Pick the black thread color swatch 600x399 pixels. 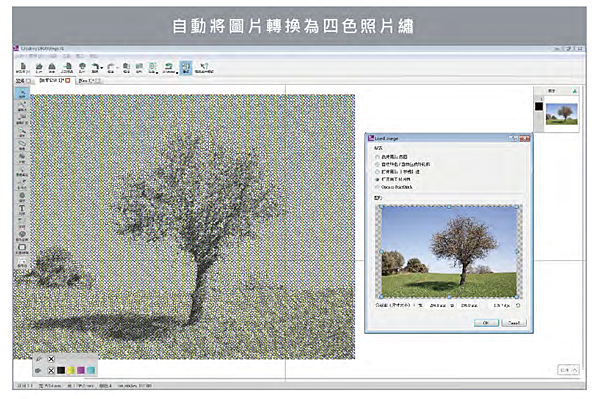(x=61, y=370)
